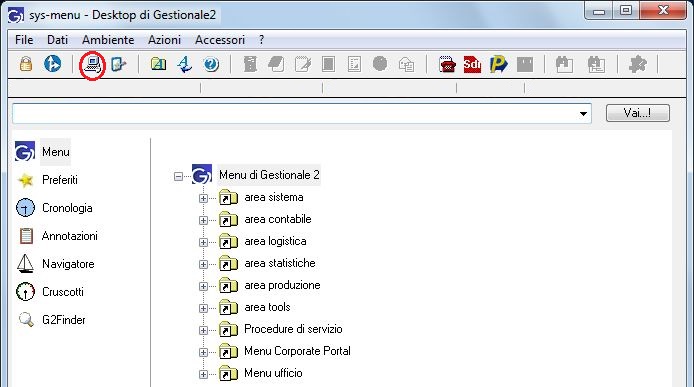Click the document-with-pen icon beside the computer icon
Image resolution: width=694 pixels, height=387 pixels.
(118, 65)
